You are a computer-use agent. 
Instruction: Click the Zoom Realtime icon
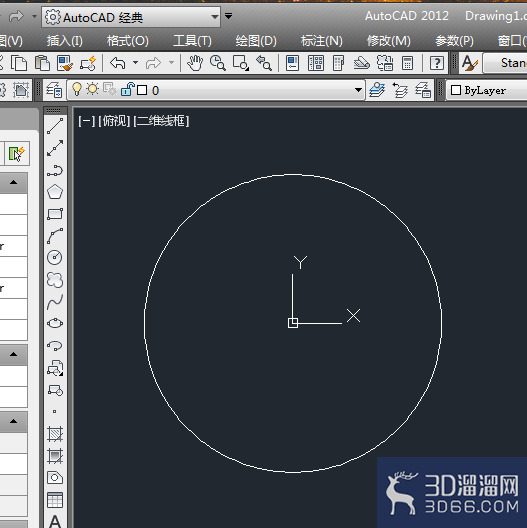click(218, 63)
